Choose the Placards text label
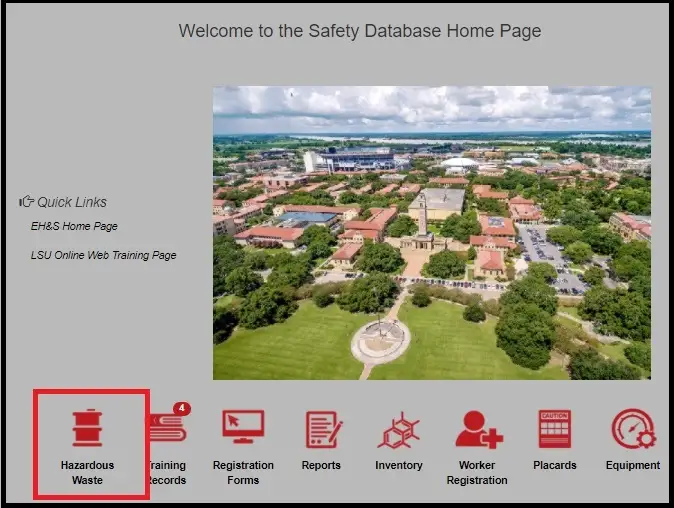674x508 pixels. 554,466
